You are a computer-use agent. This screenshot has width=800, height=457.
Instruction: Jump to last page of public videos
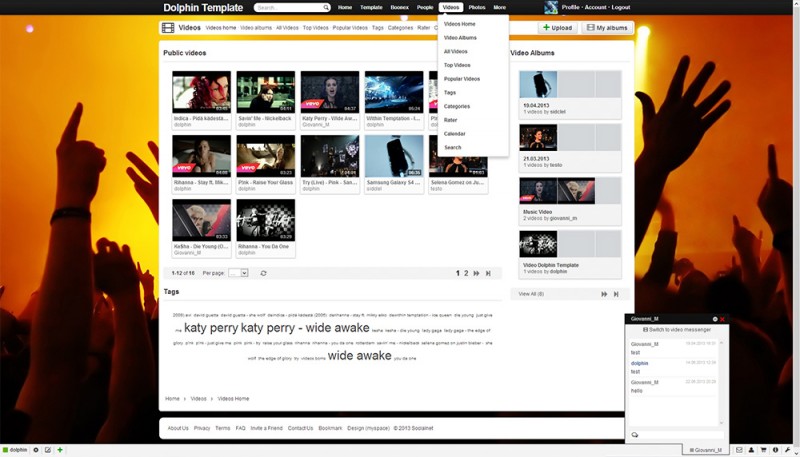coord(488,273)
